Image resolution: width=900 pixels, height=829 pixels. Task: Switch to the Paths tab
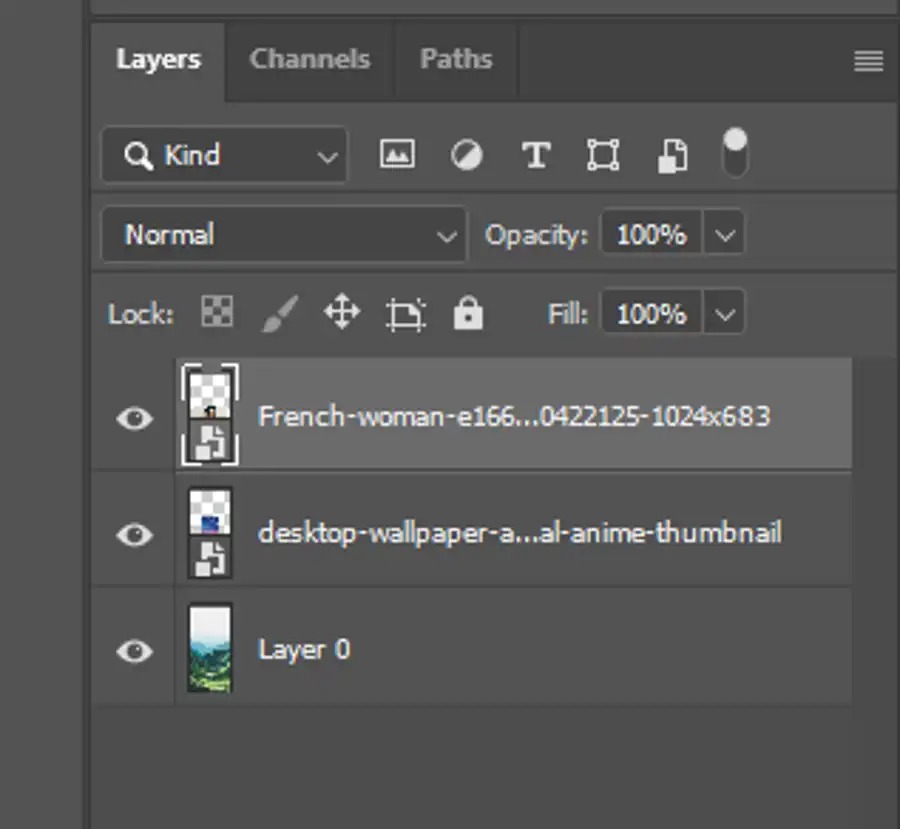(x=456, y=59)
